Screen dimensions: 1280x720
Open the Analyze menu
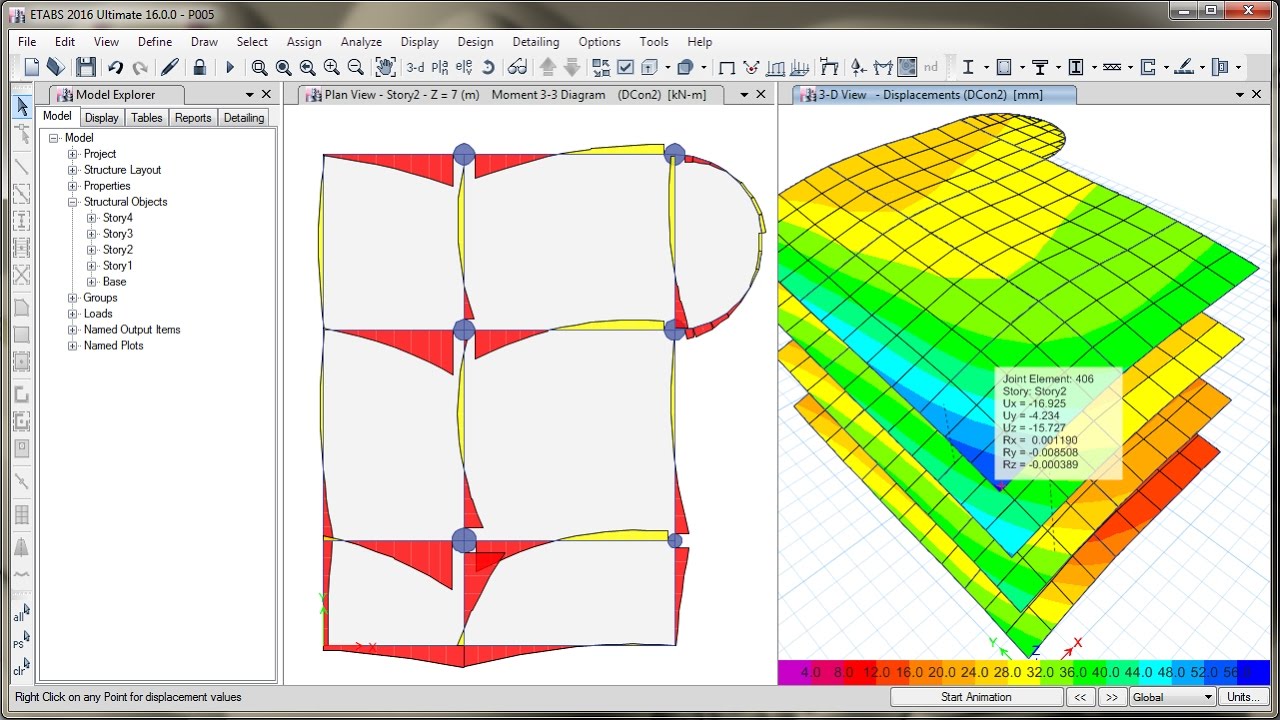(361, 42)
